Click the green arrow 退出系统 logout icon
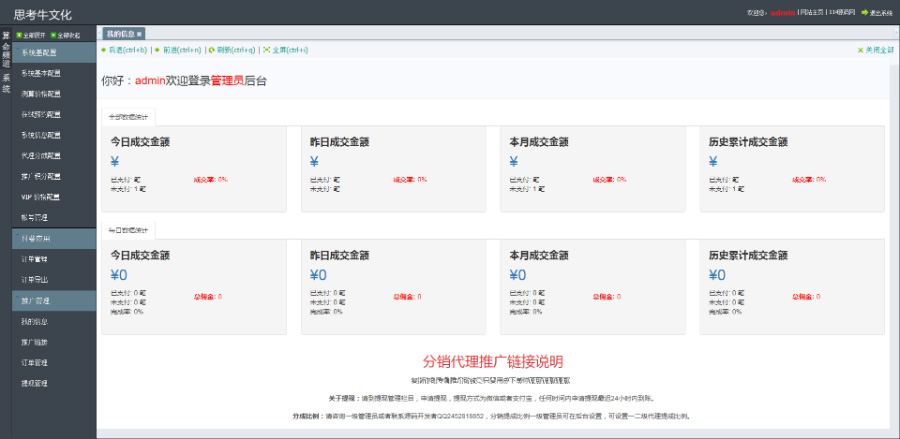Image resolution: width=900 pixels, height=439 pixels. coord(864,13)
